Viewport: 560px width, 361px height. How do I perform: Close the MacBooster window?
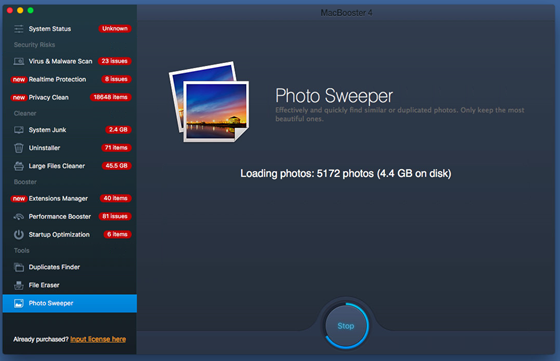click(x=10, y=10)
